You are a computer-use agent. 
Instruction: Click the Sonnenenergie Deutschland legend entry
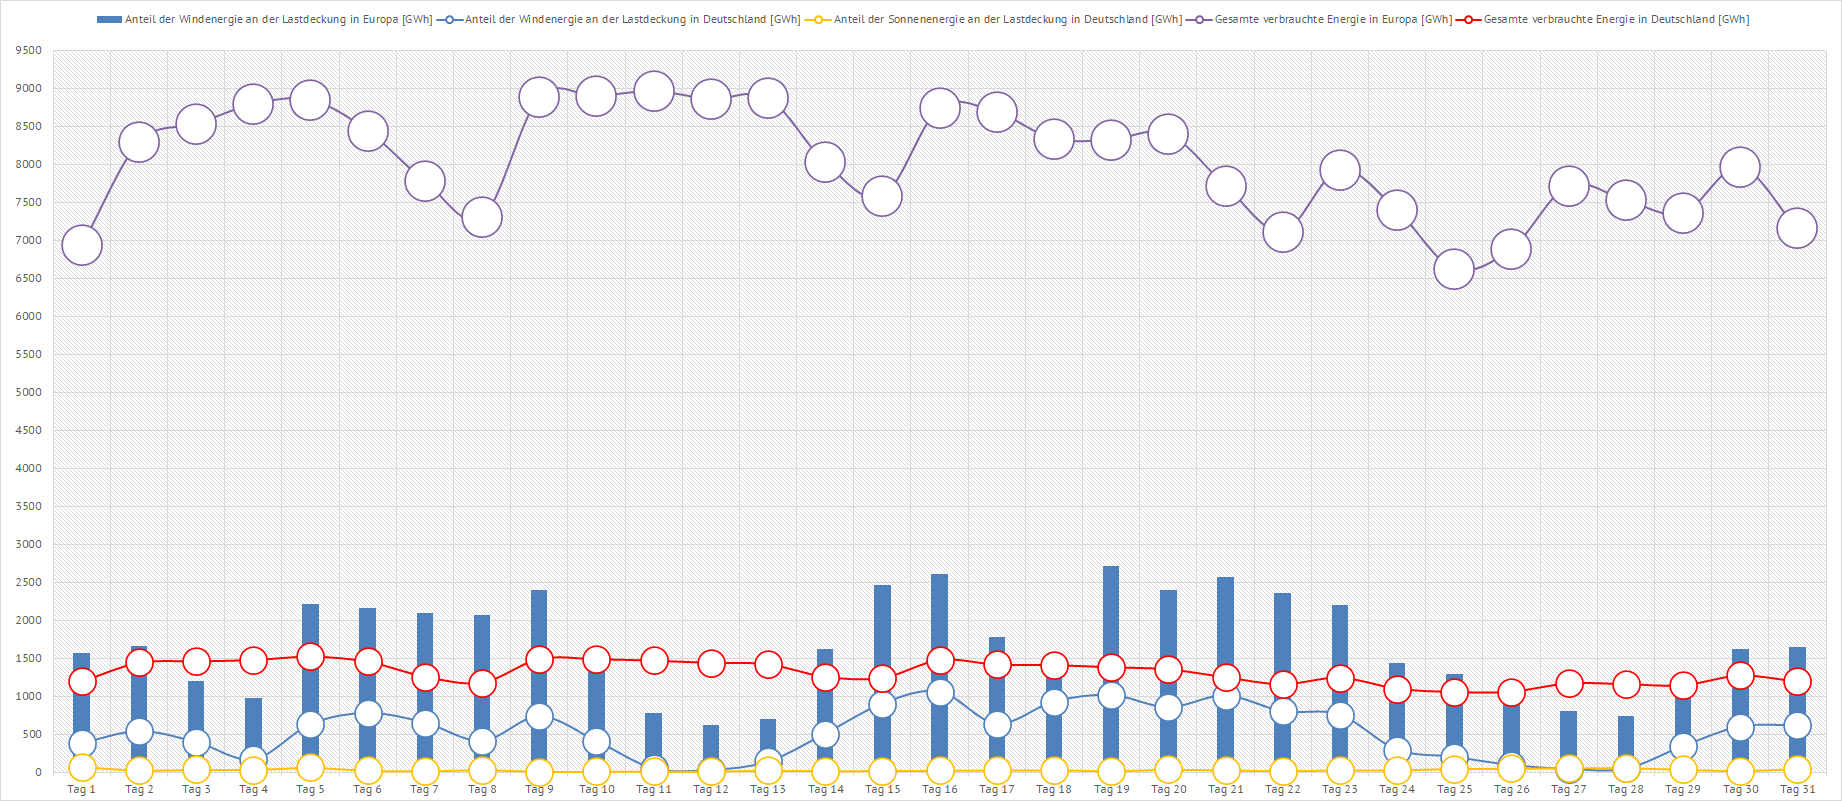coord(1007,20)
